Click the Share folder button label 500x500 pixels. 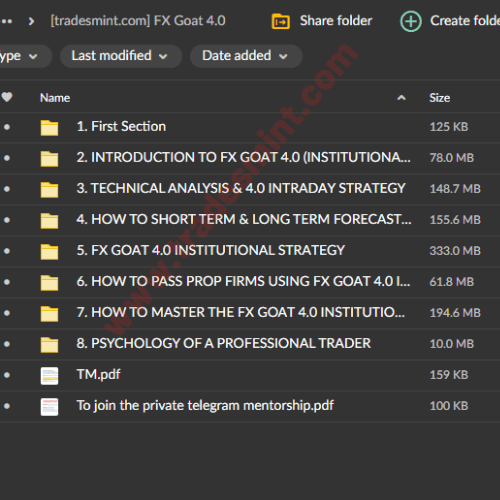pos(336,21)
